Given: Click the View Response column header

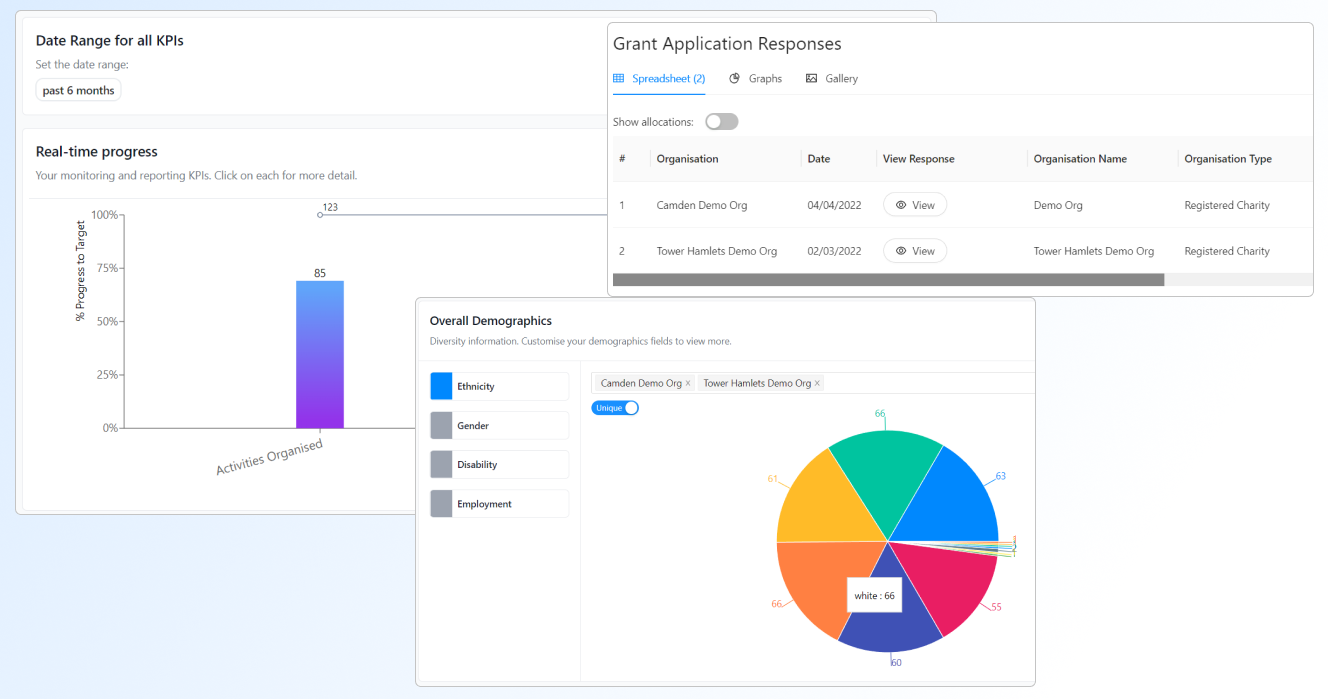Looking at the screenshot, I should point(919,159).
